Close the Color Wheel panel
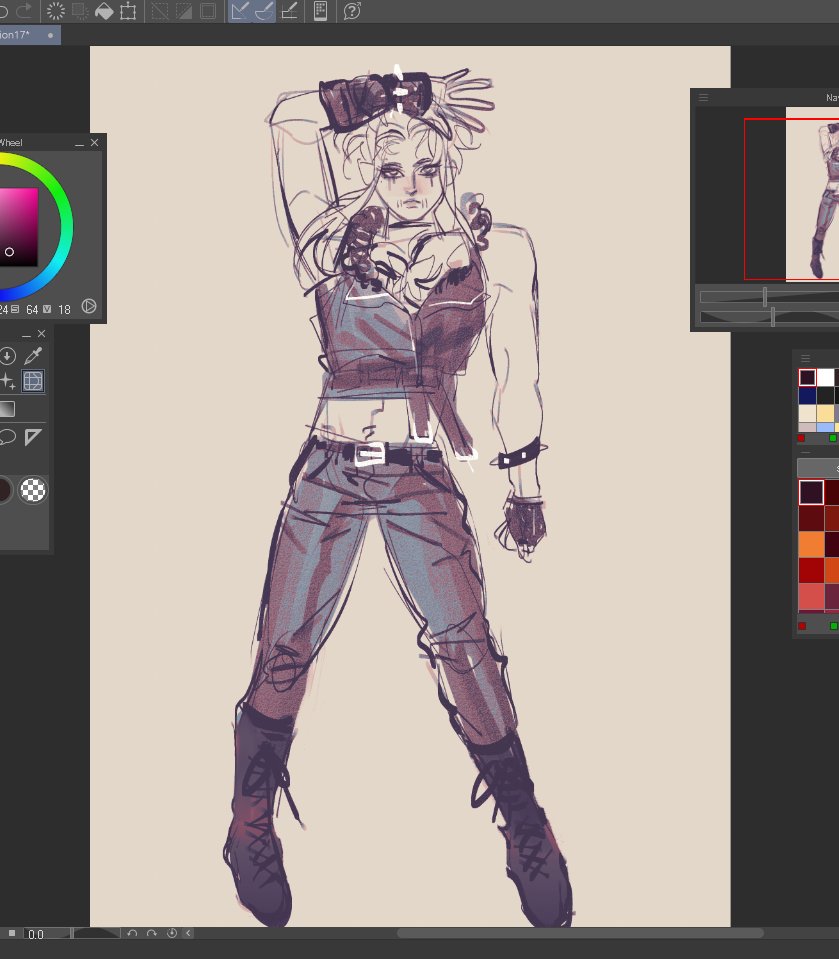 point(94,143)
